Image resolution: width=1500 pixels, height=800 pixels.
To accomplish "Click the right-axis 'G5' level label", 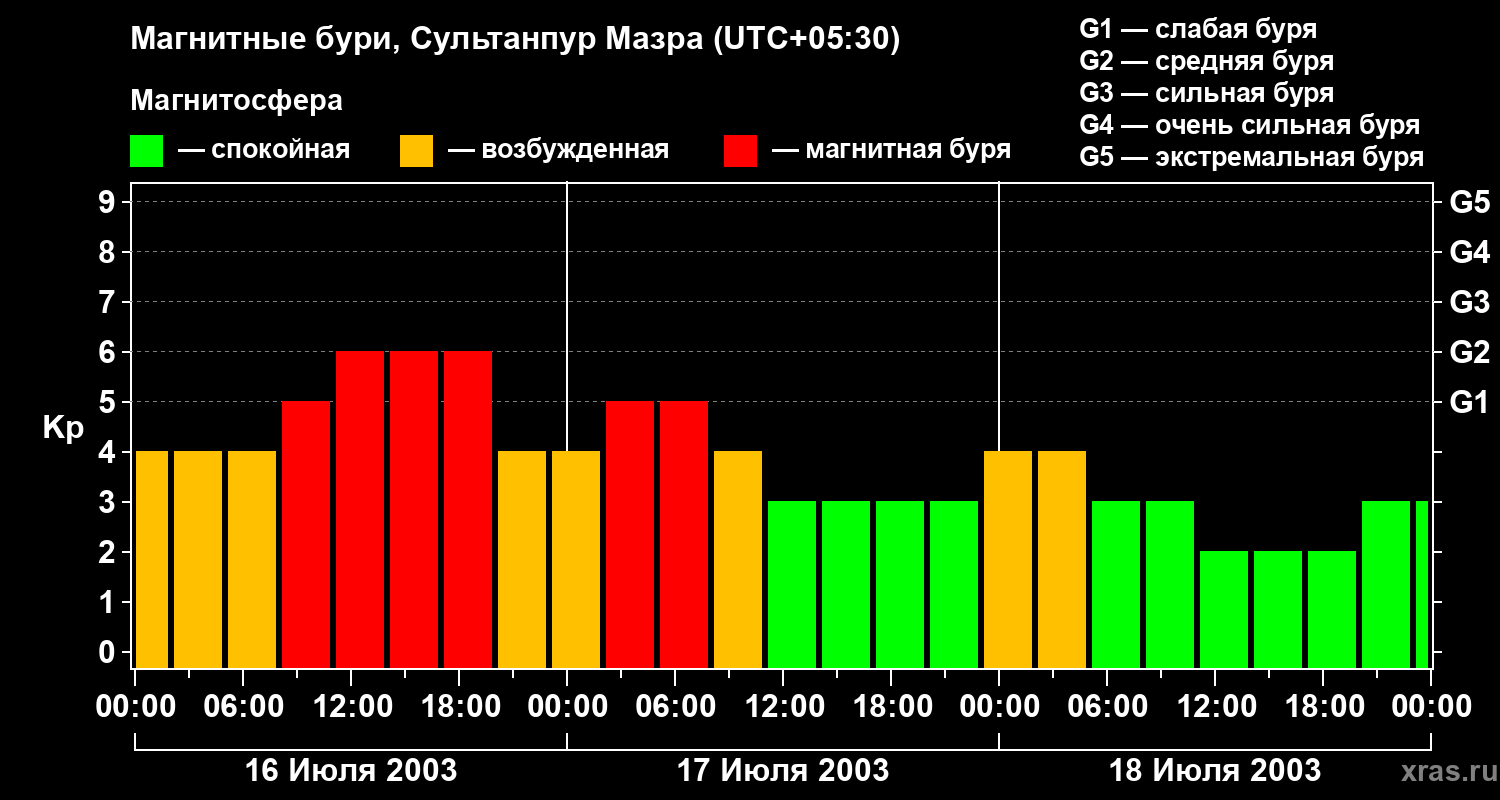I will [1470, 203].
